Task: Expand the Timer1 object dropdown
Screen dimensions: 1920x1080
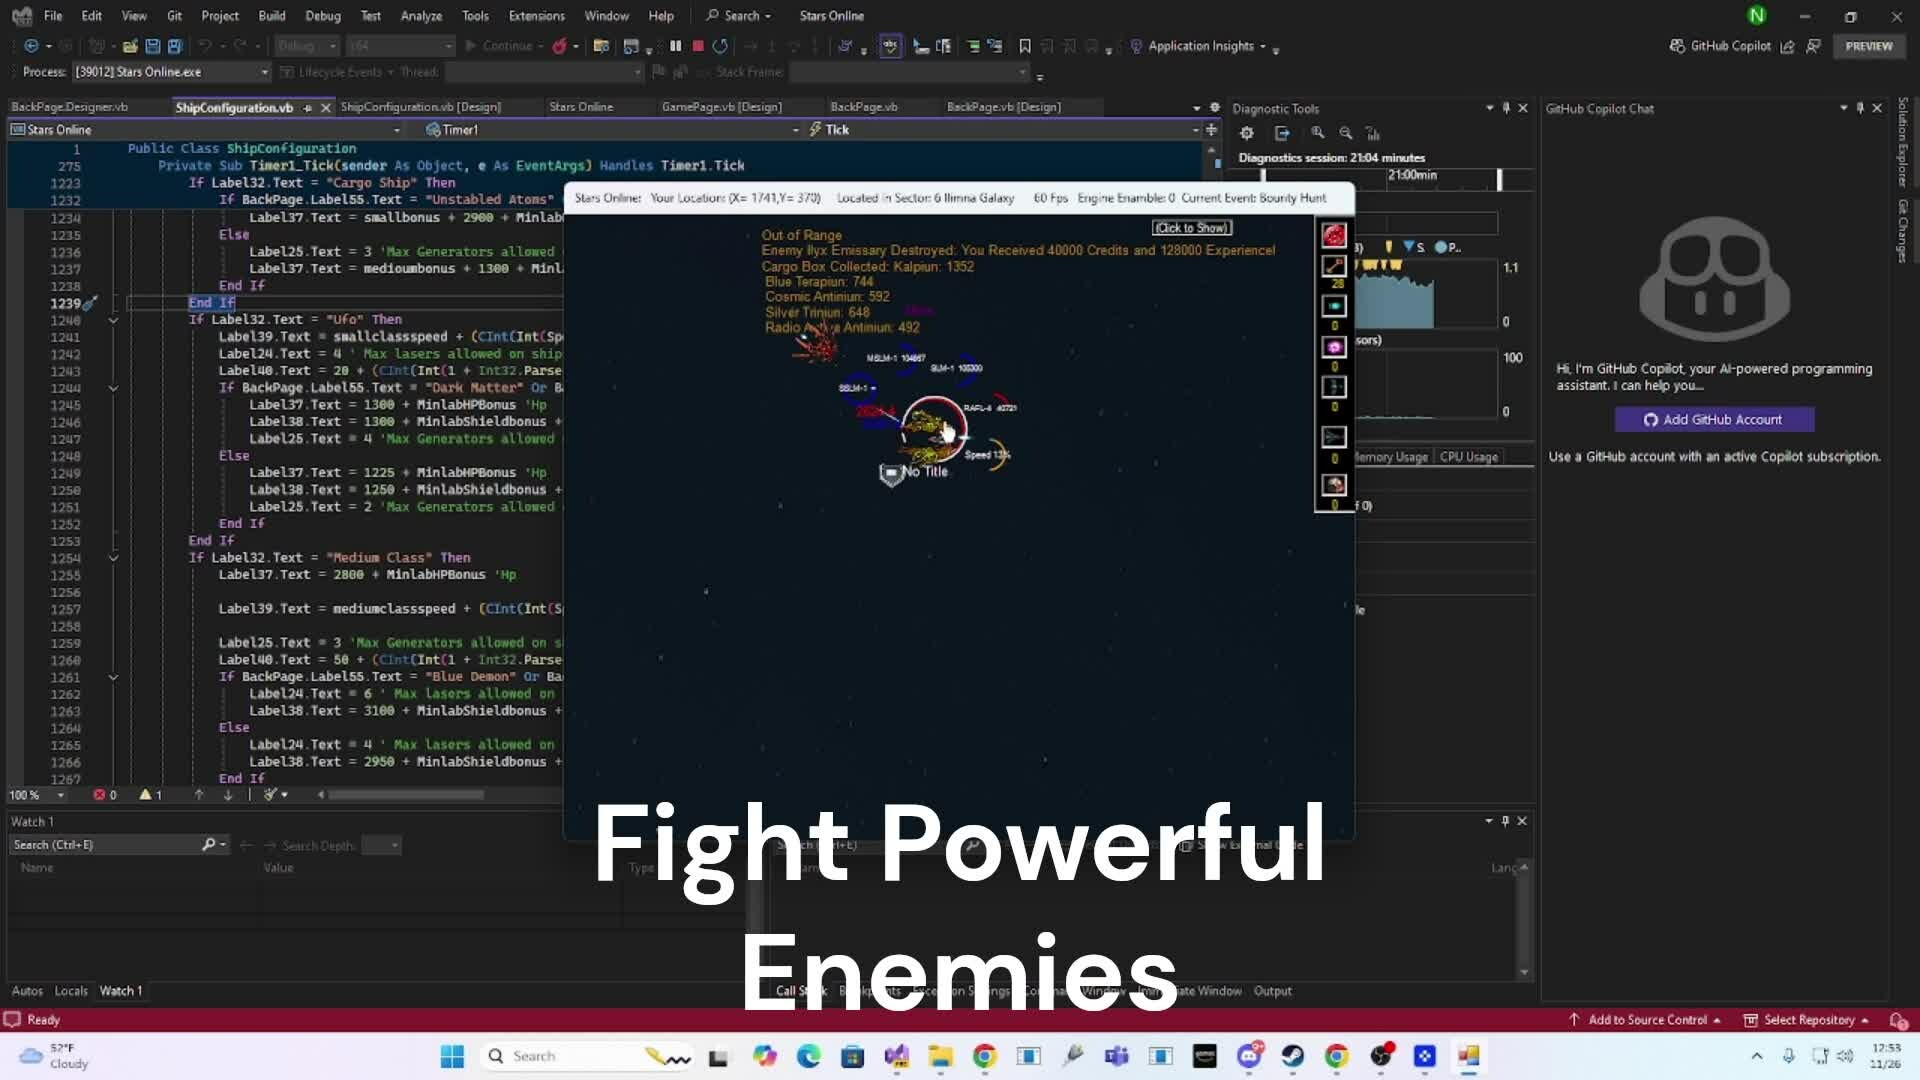Action: 795,130
